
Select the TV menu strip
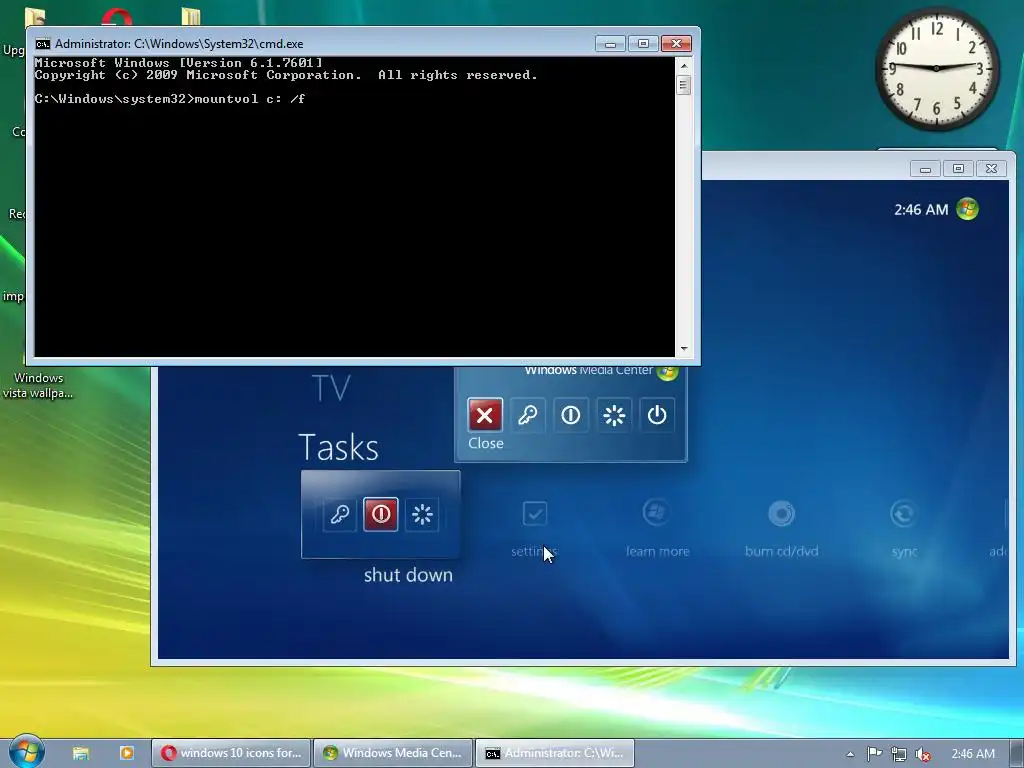tap(331, 388)
